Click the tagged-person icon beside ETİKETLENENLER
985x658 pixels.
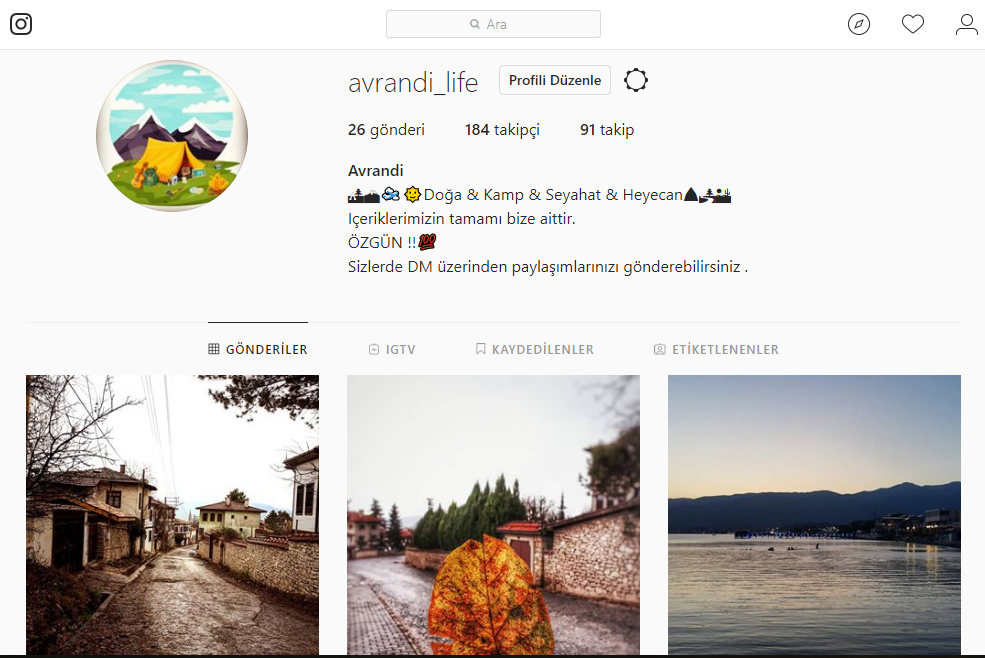click(660, 349)
